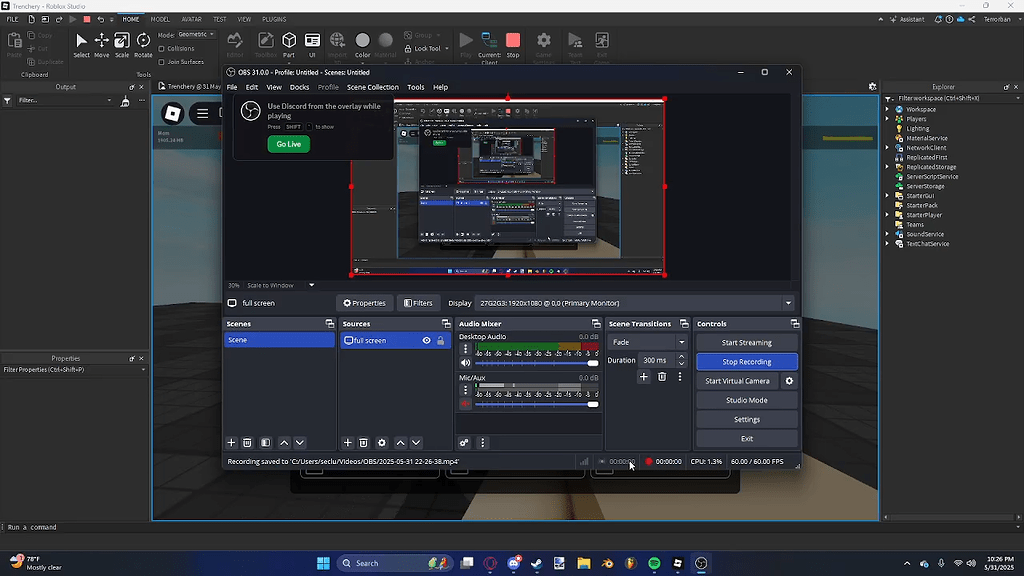Click the Output filter funnel icon
This screenshot has height=576, width=1024.
(7, 101)
